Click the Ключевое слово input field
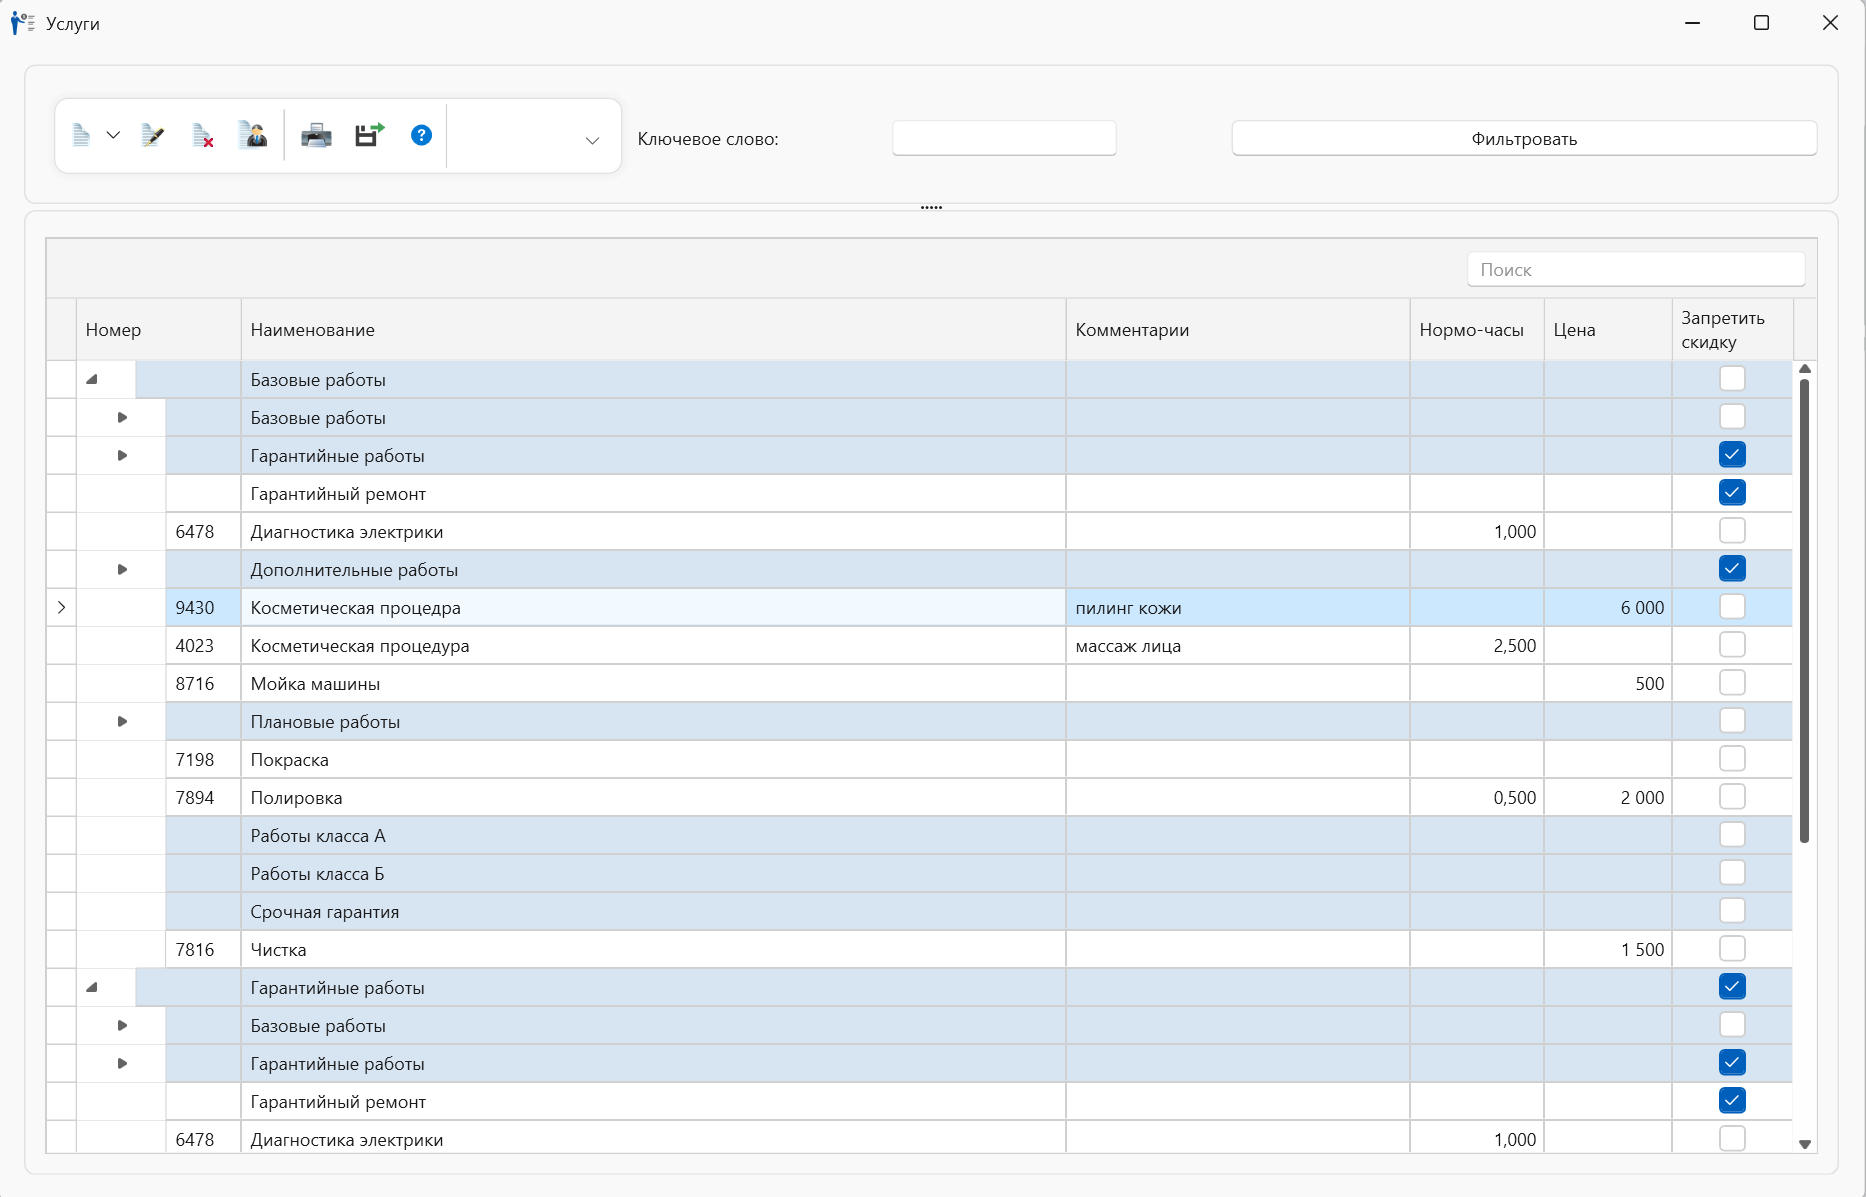 (x=1004, y=138)
